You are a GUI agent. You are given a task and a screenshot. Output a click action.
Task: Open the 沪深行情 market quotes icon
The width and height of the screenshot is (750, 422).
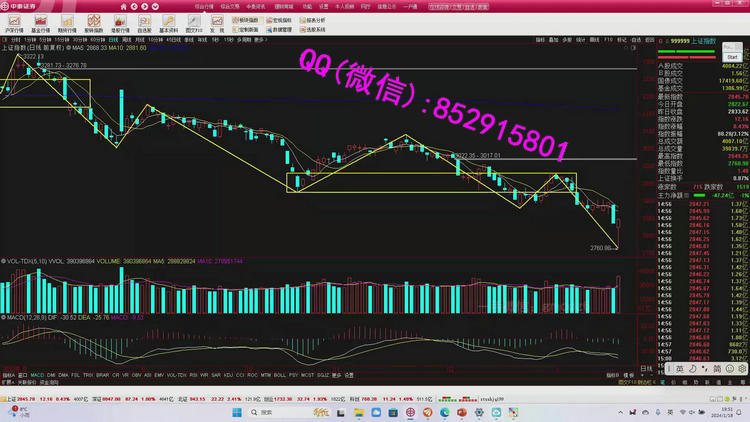click(14, 24)
